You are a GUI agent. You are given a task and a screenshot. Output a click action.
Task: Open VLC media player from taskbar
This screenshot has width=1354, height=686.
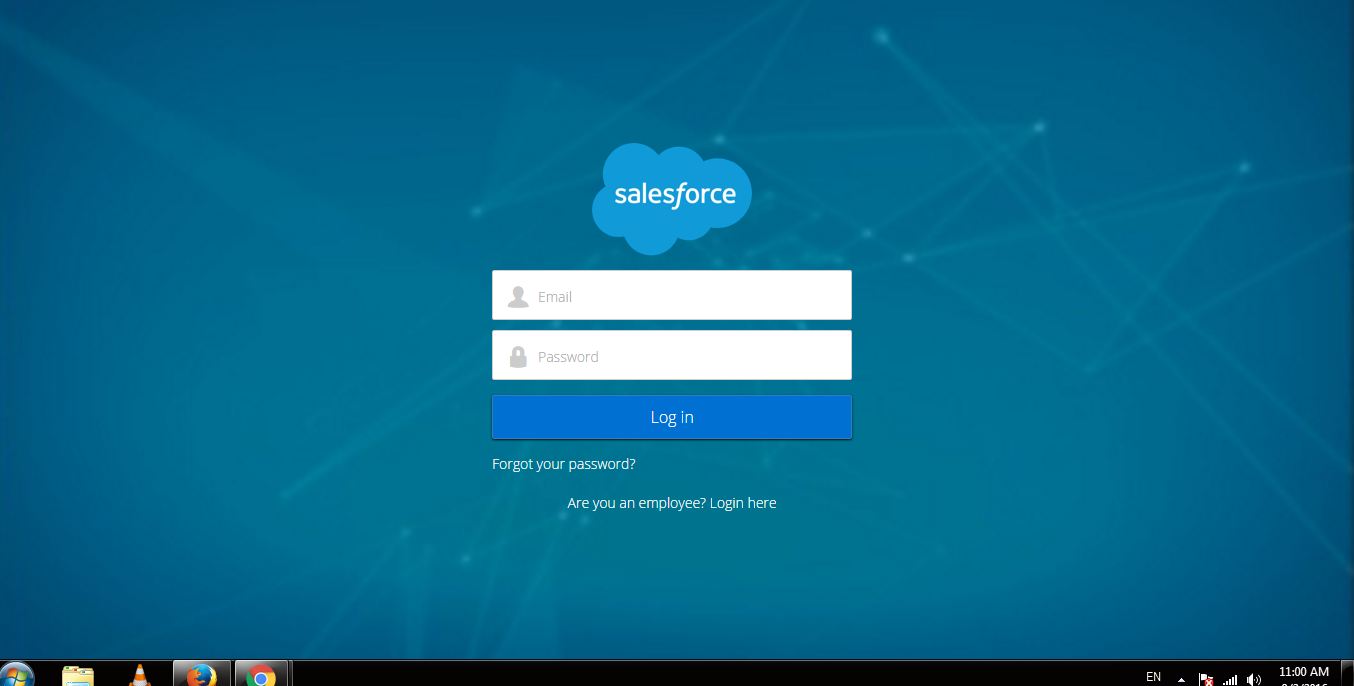pos(140,675)
